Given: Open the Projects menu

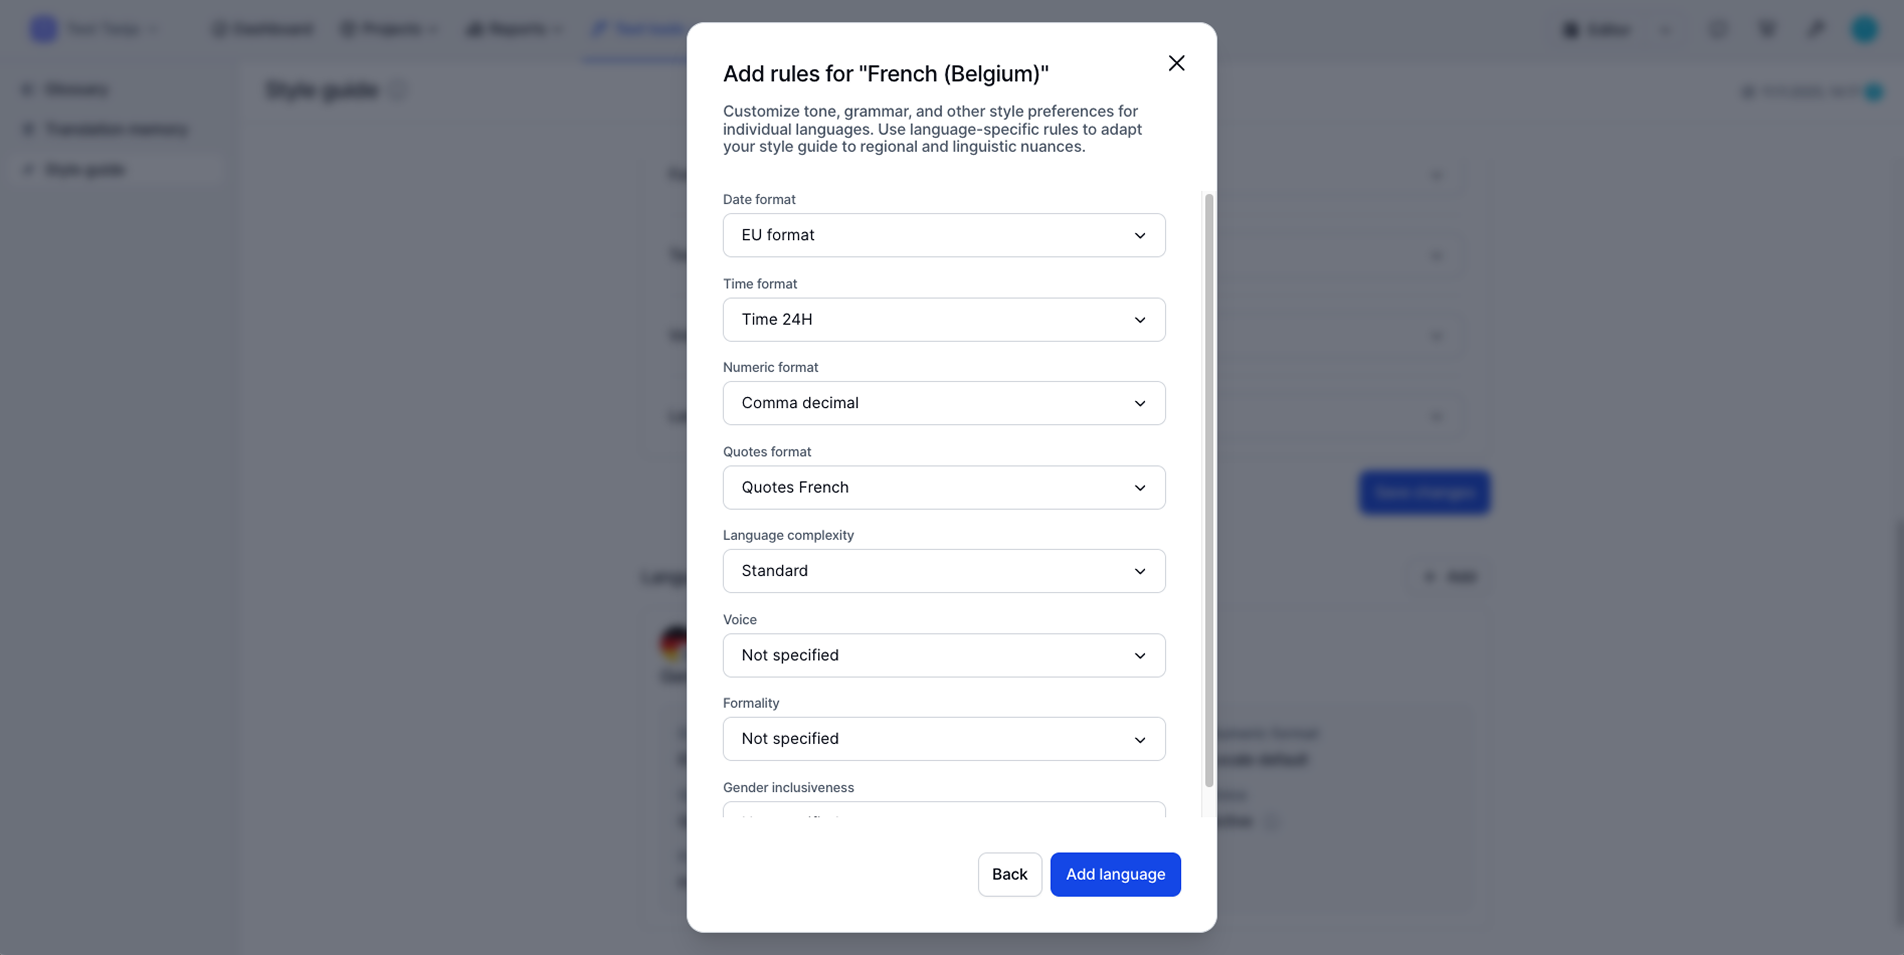Looking at the screenshot, I should click(389, 29).
